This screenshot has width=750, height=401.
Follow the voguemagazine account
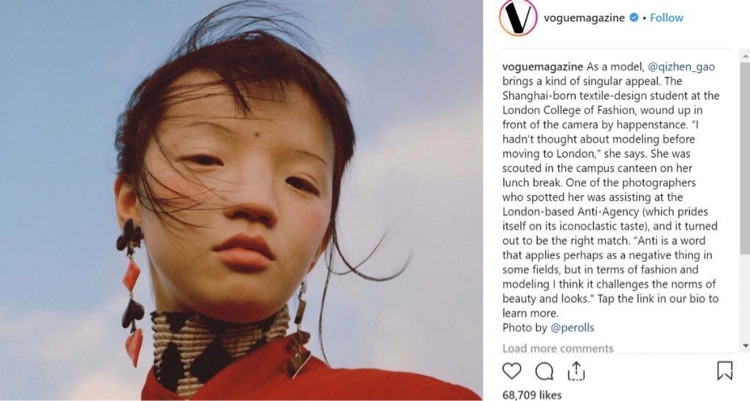[666, 18]
